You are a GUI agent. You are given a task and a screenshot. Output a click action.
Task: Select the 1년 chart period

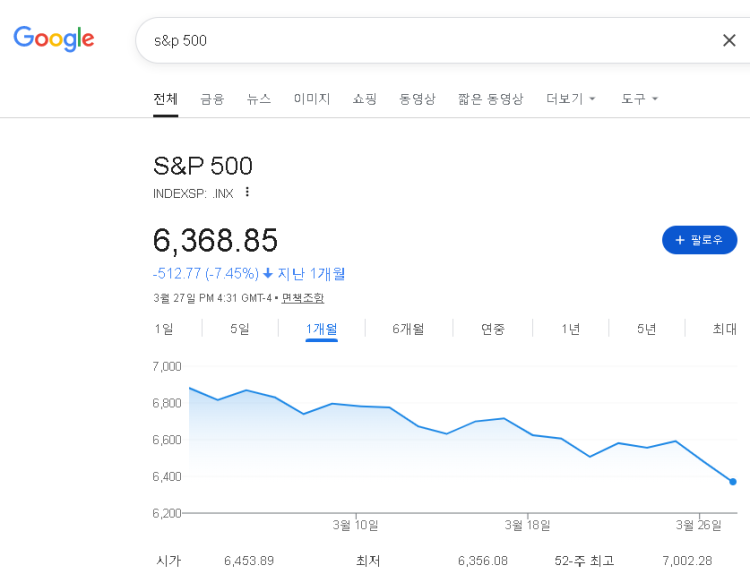click(x=570, y=329)
